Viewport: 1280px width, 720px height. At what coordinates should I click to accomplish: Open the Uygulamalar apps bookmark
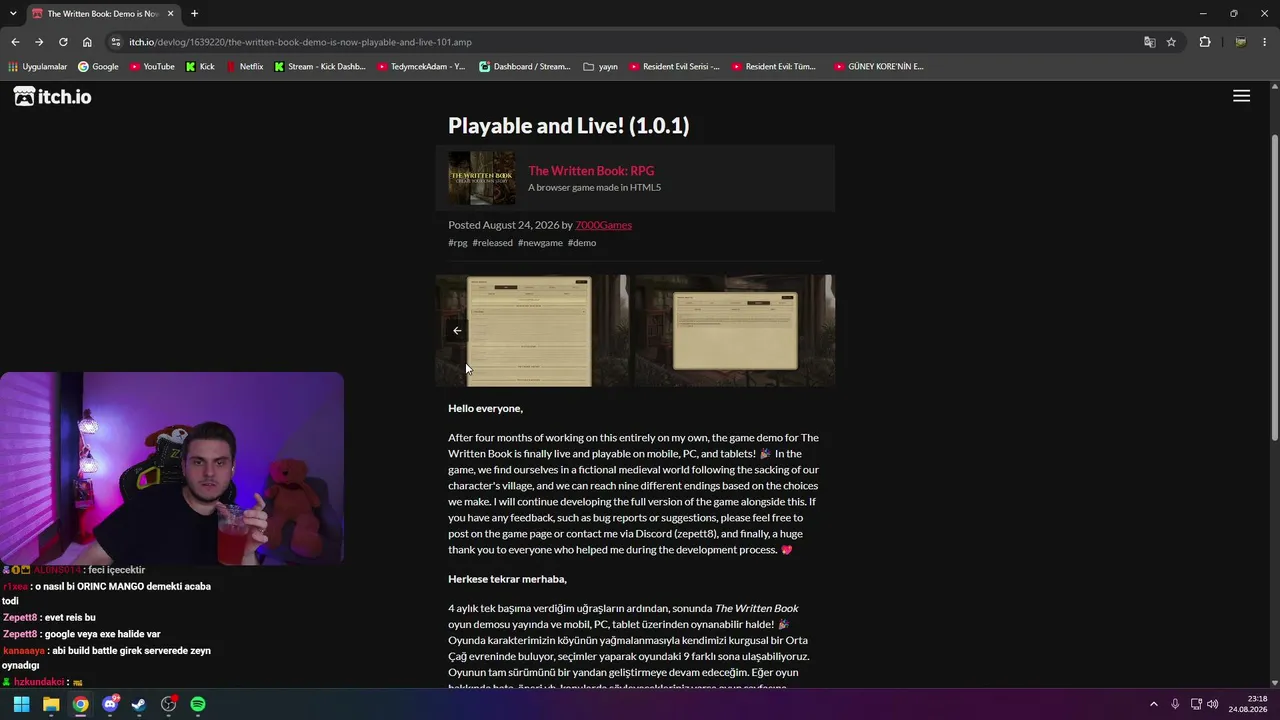click(x=37, y=67)
